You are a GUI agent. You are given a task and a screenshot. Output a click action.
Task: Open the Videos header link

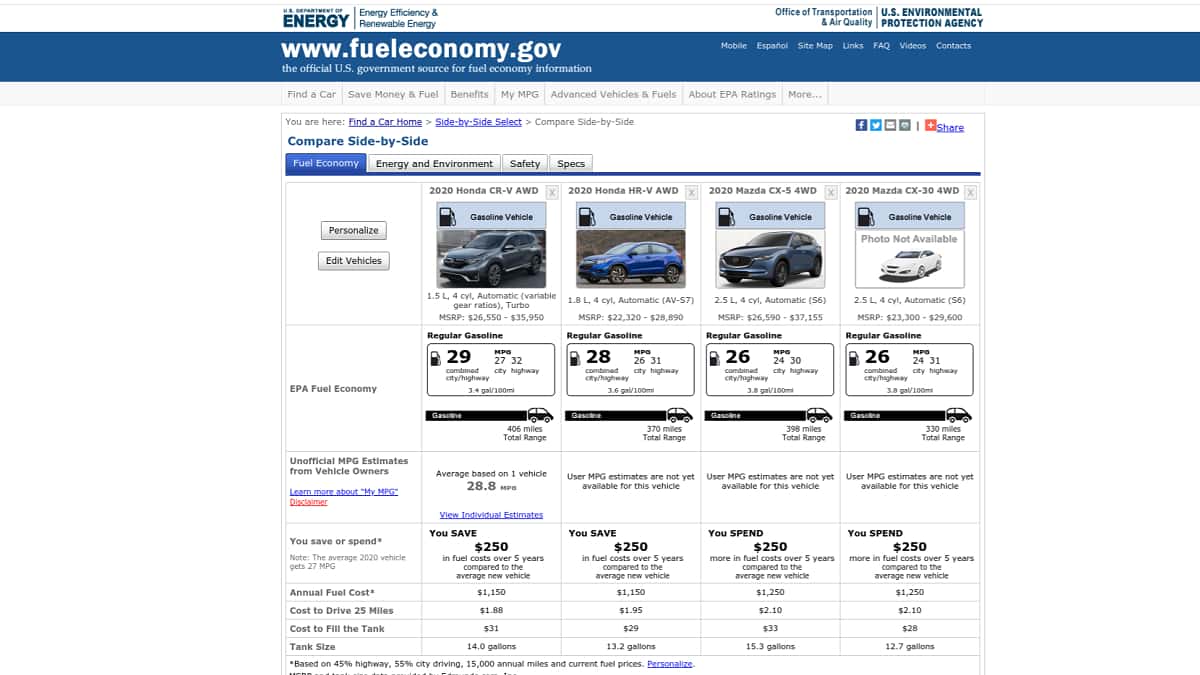point(913,46)
